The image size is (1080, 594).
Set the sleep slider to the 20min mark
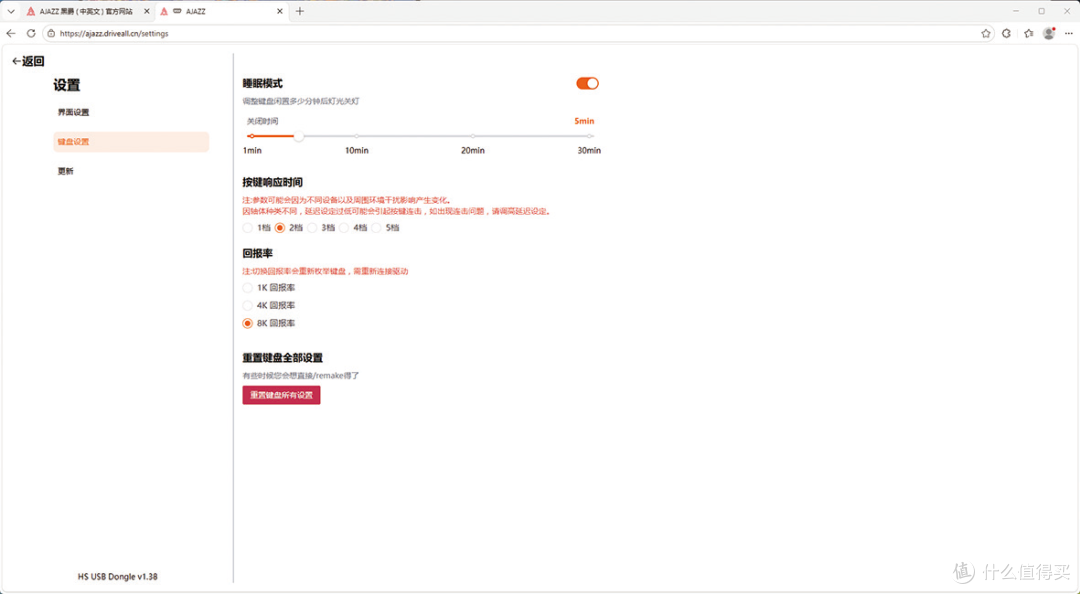[x=472, y=136]
